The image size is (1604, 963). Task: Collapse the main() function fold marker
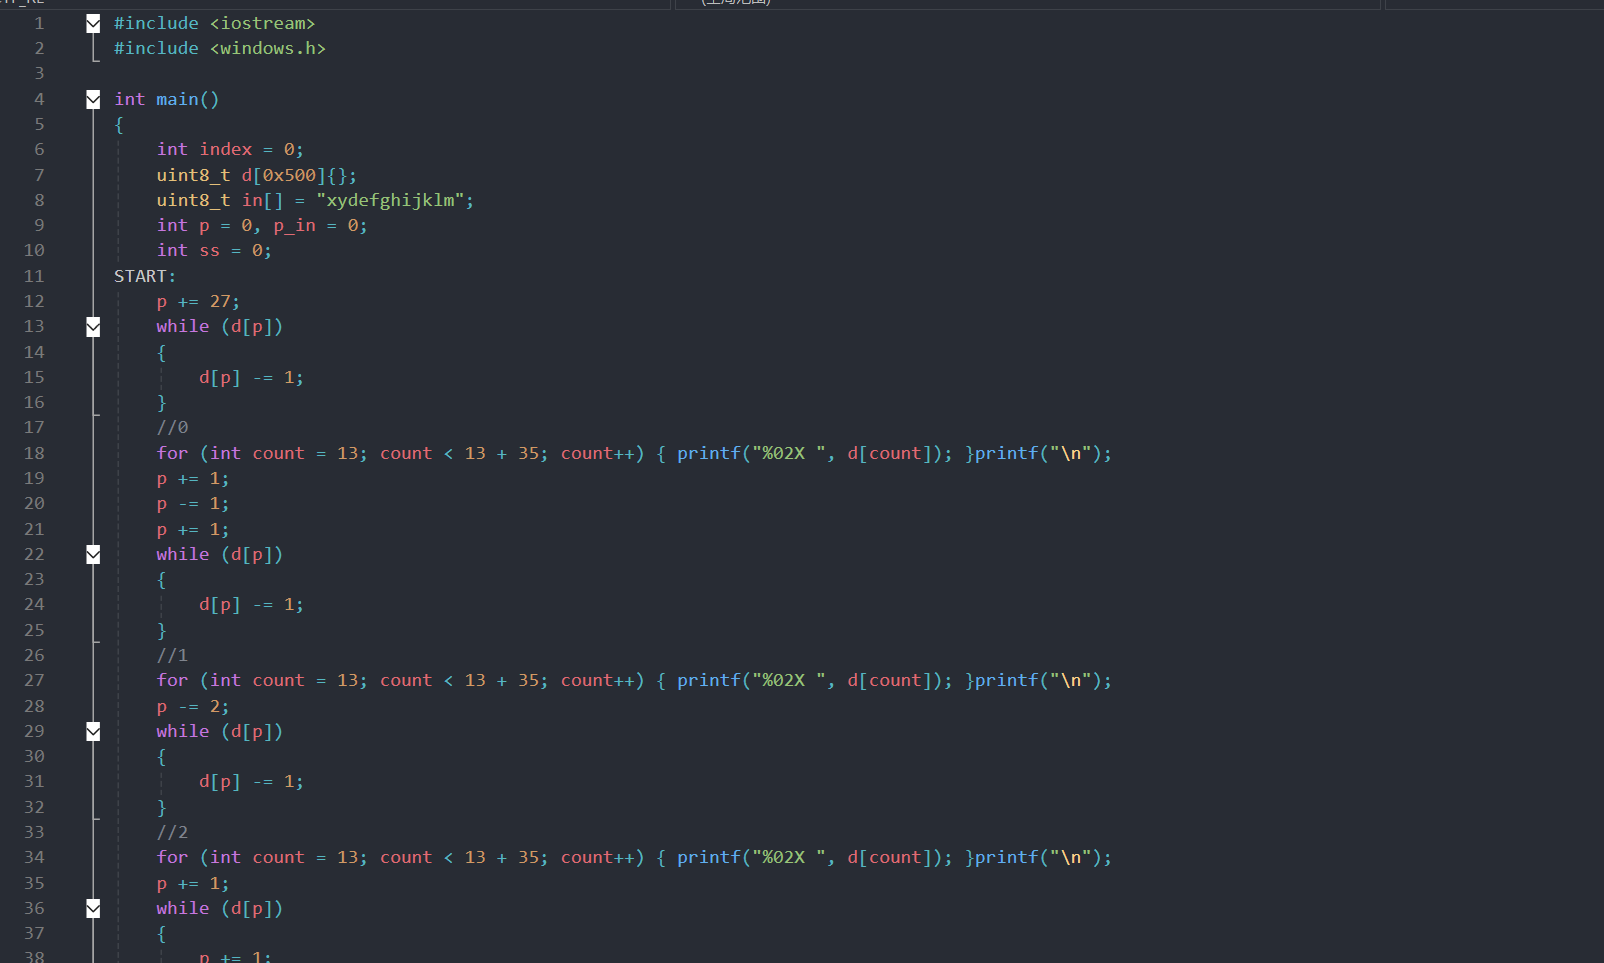point(93,99)
